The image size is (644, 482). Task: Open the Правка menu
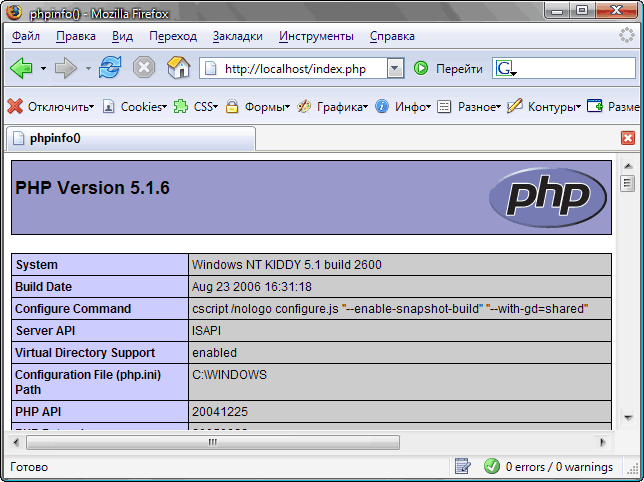[x=76, y=36]
